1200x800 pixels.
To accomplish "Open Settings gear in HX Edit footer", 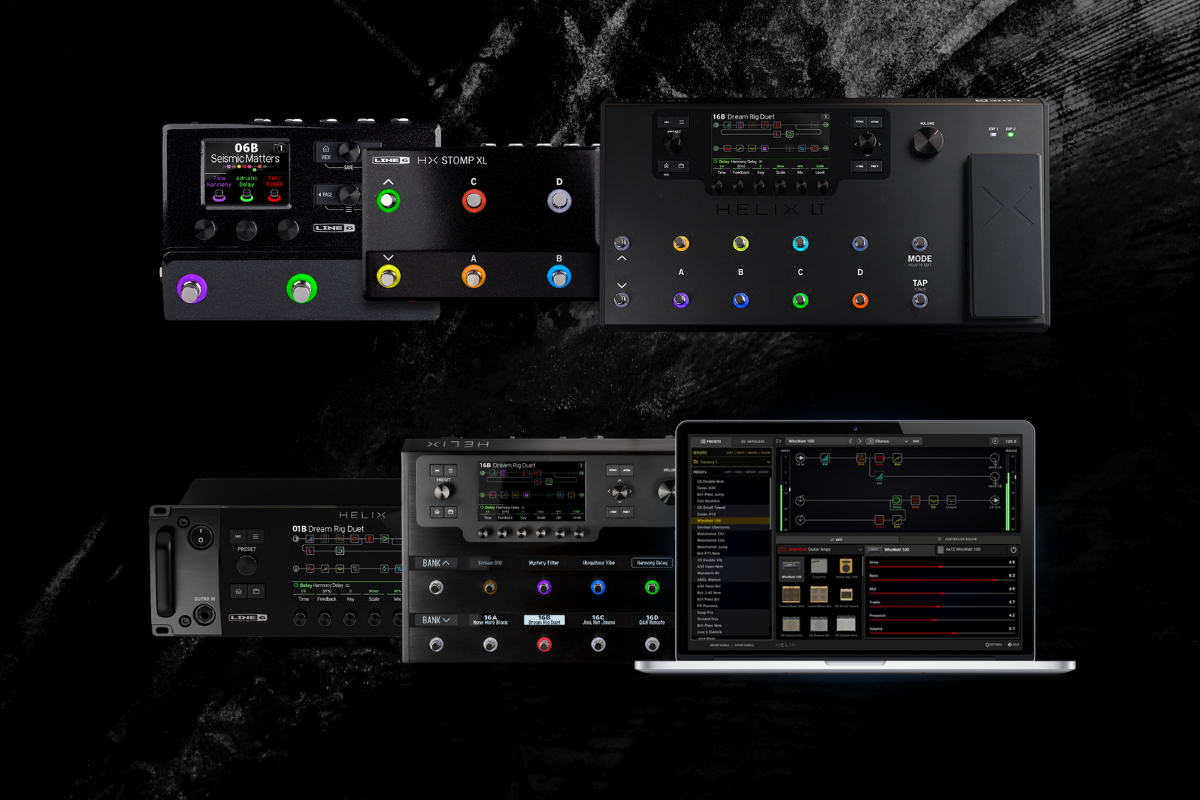I will (x=994, y=645).
